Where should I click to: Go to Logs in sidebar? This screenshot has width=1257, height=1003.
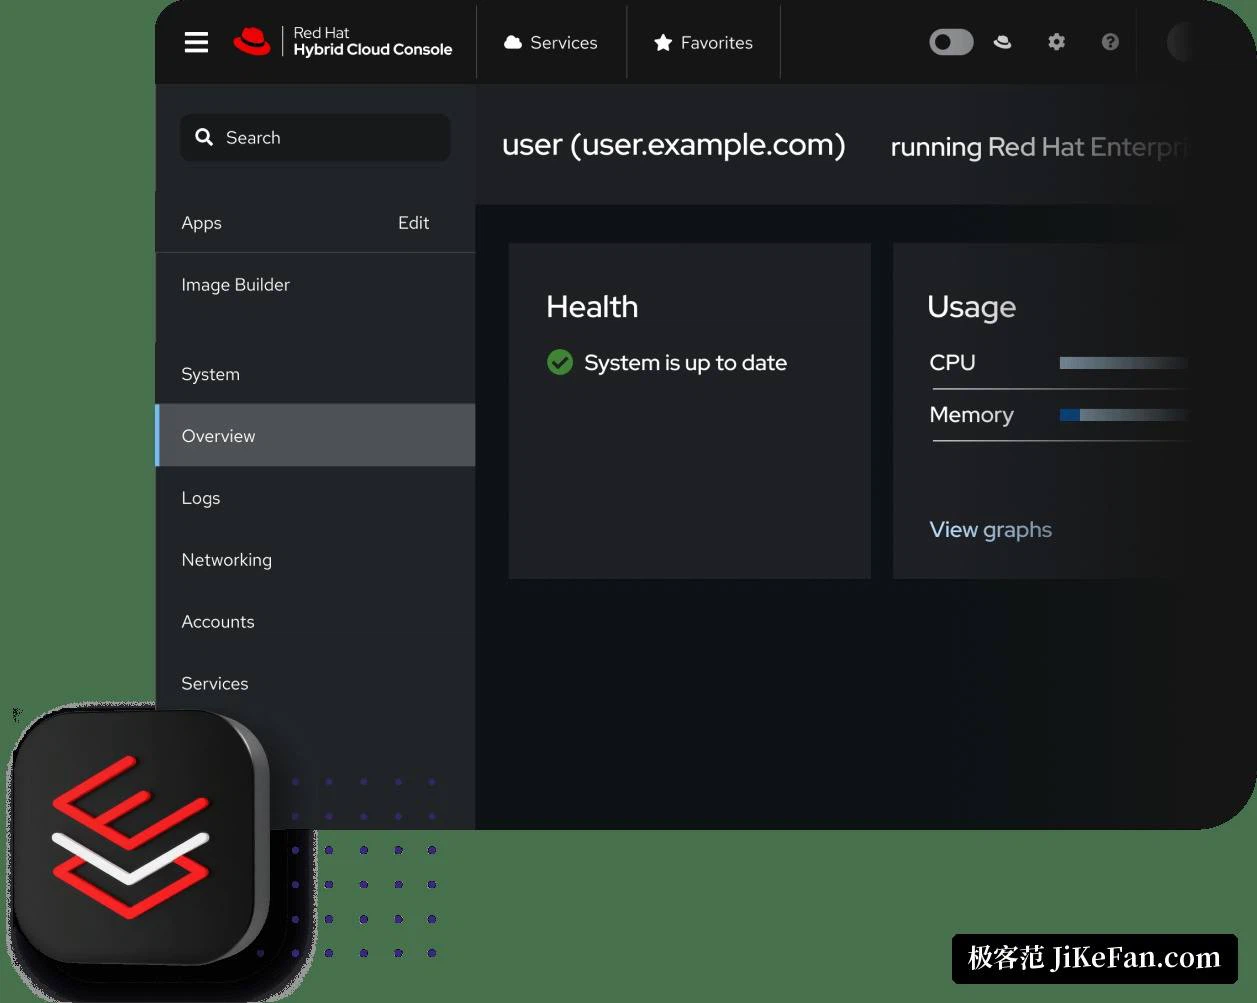click(x=200, y=498)
